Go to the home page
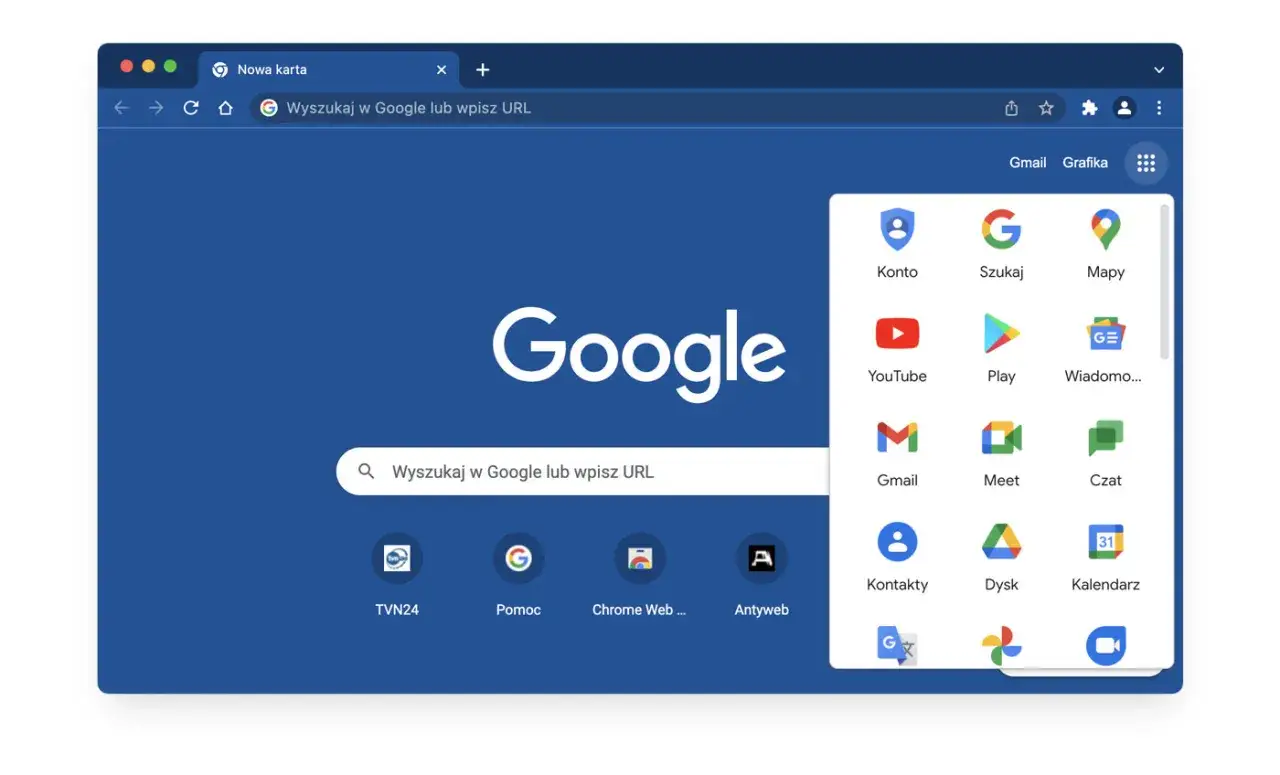 pos(226,108)
